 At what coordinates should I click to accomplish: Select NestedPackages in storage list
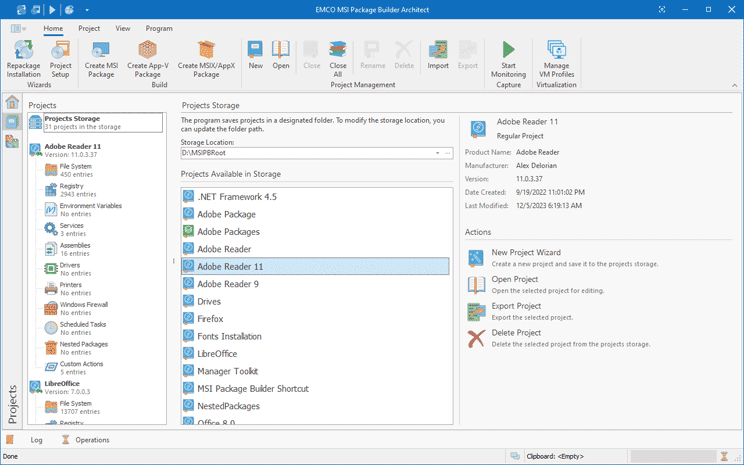point(316,406)
